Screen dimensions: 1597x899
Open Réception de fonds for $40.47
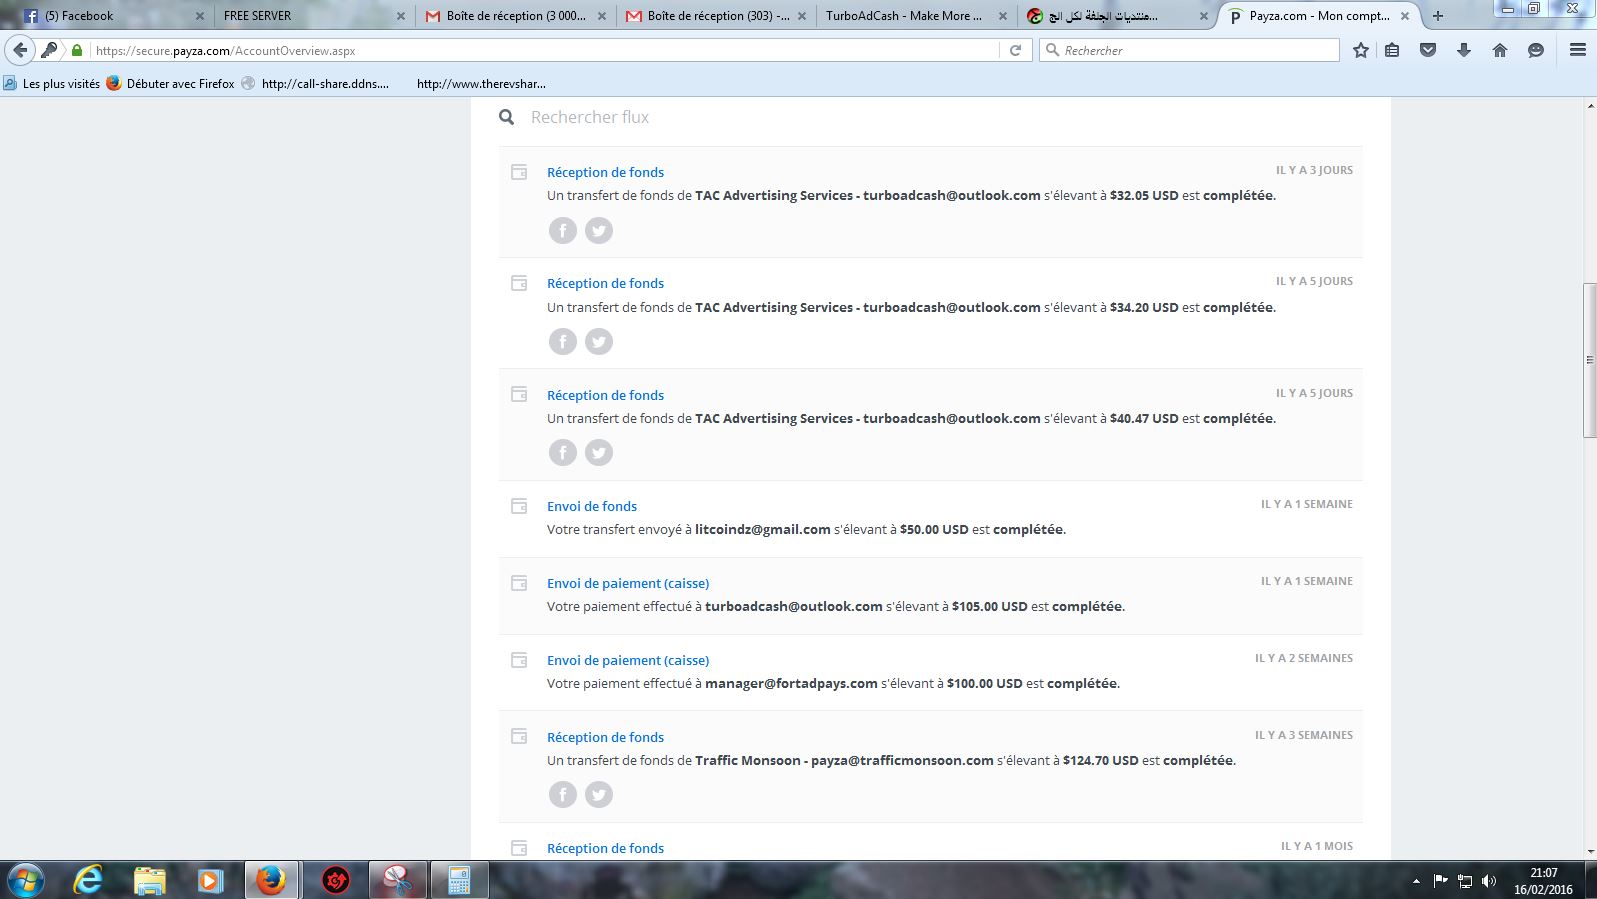(x=605, y=395)
